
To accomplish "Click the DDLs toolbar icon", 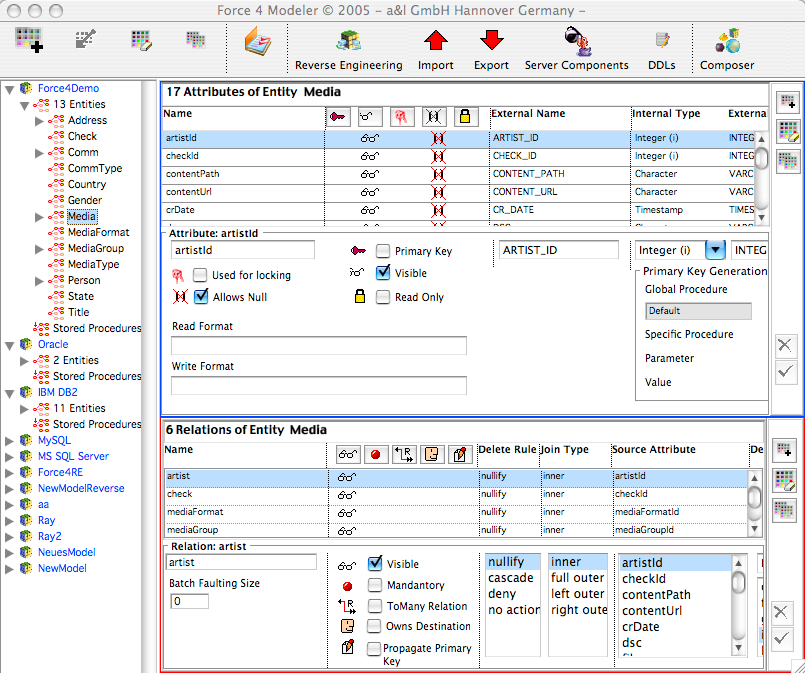I will (x=661, y=41).
